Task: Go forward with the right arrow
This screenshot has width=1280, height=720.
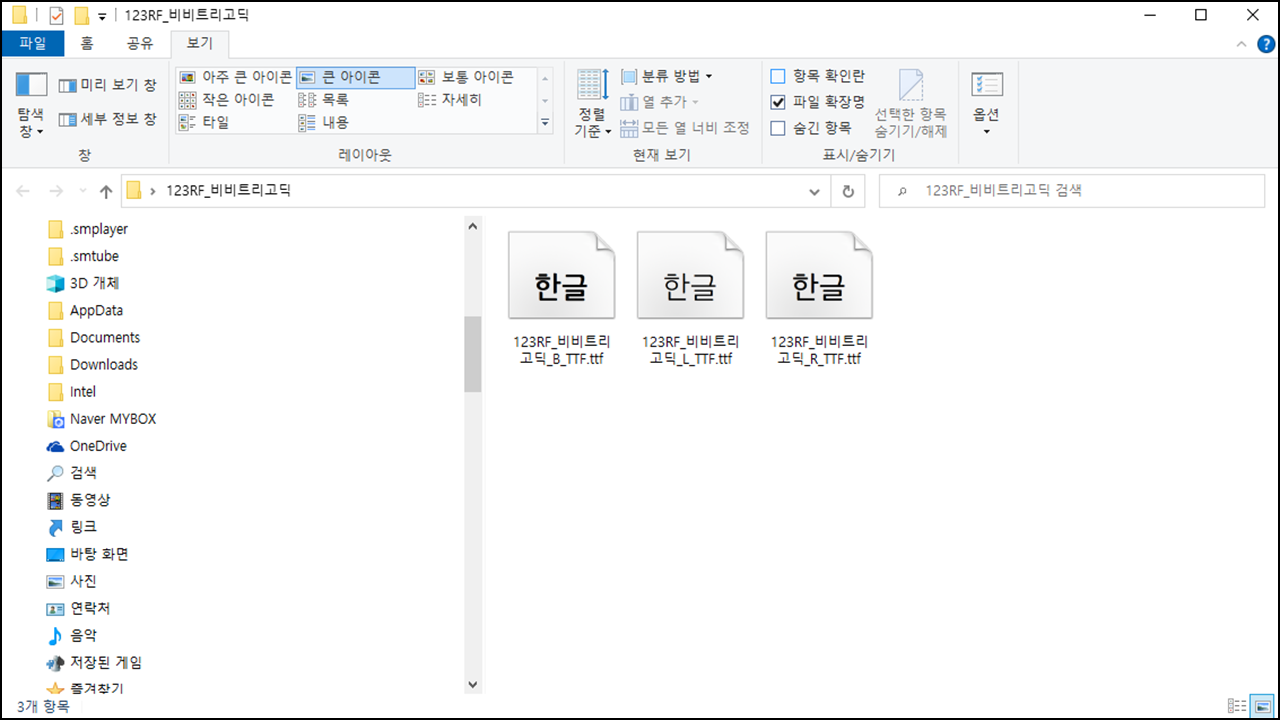Action: (56, 191)
